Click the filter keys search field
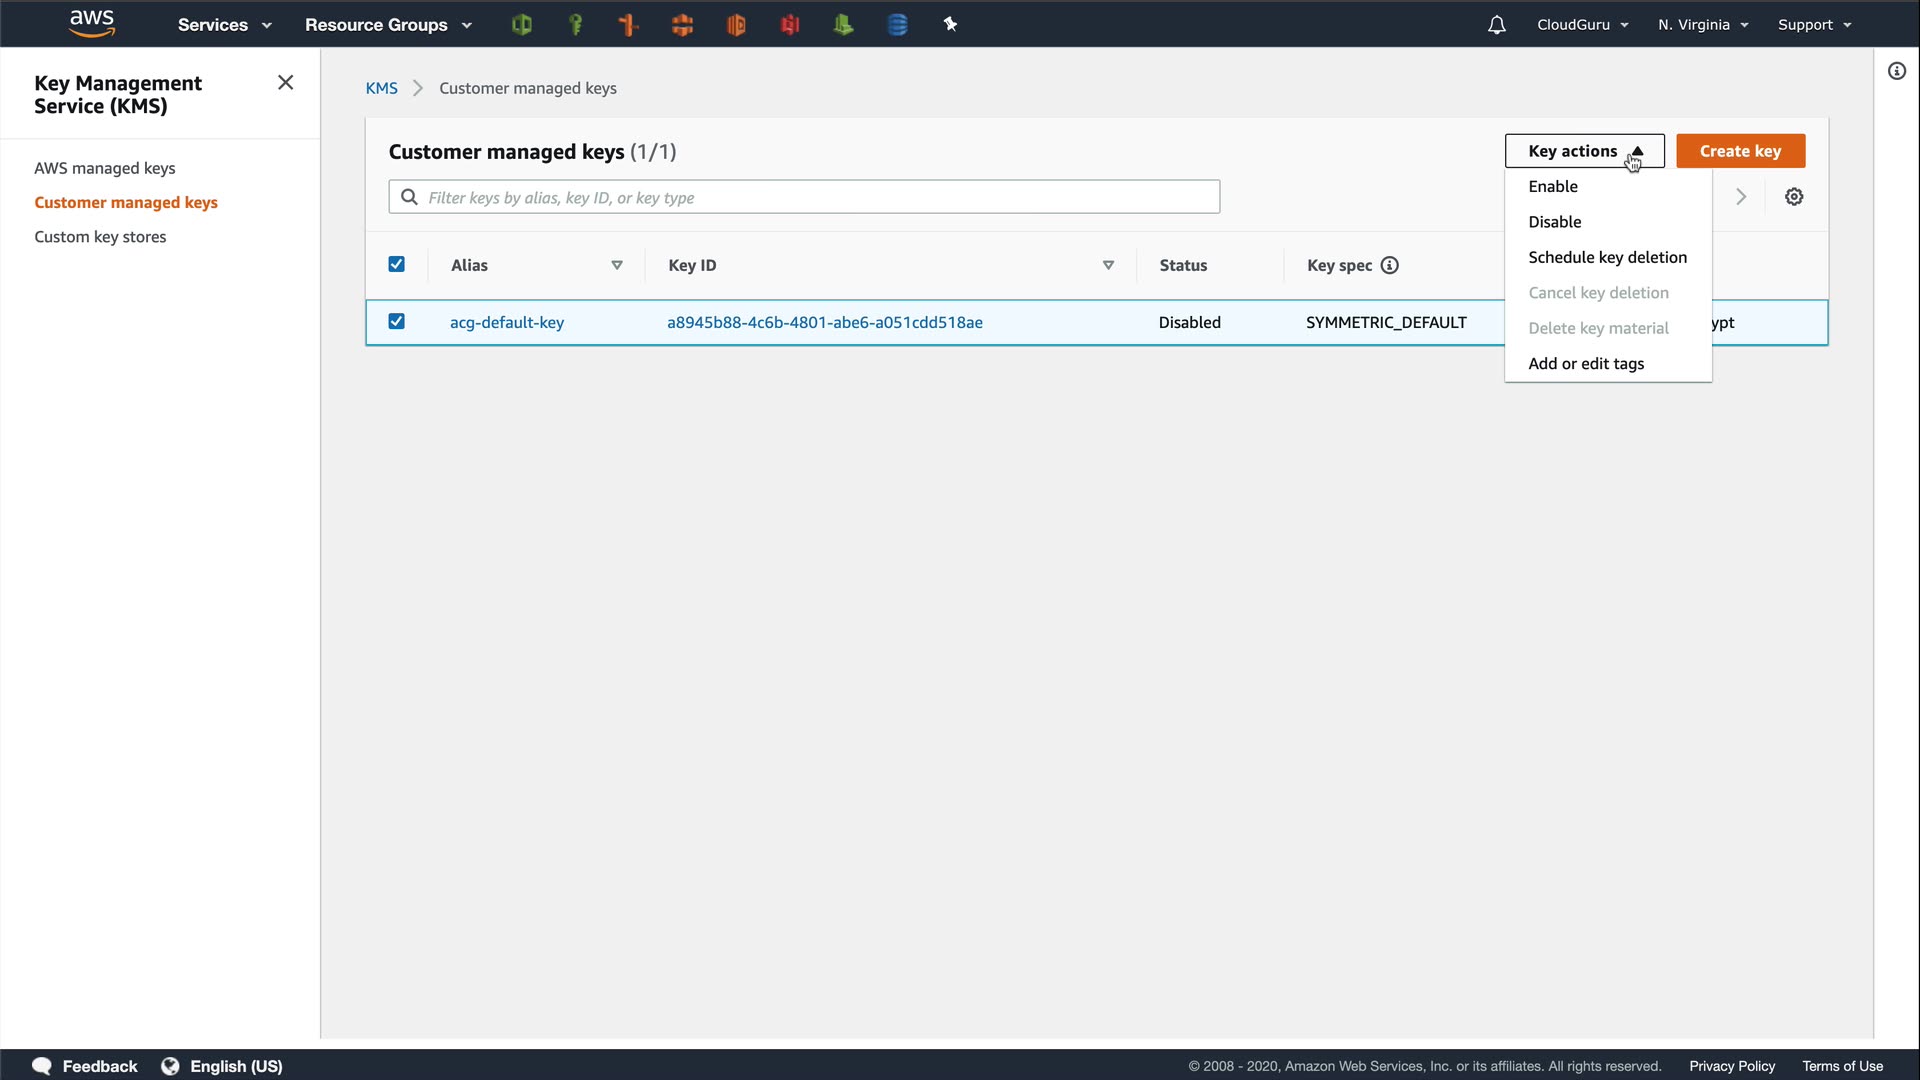 [x=803, y=197]
